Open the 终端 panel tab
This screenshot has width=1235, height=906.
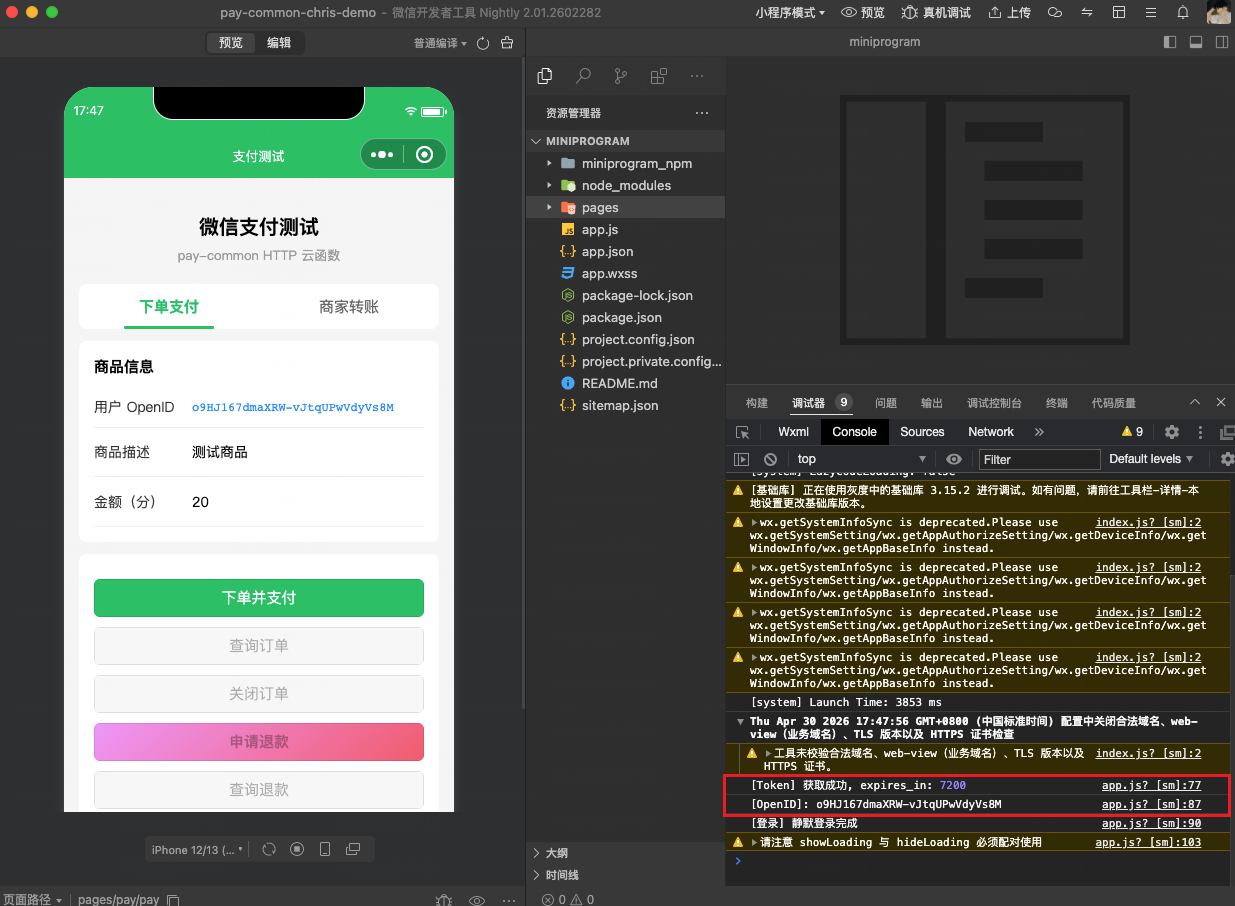(1057, 403)
